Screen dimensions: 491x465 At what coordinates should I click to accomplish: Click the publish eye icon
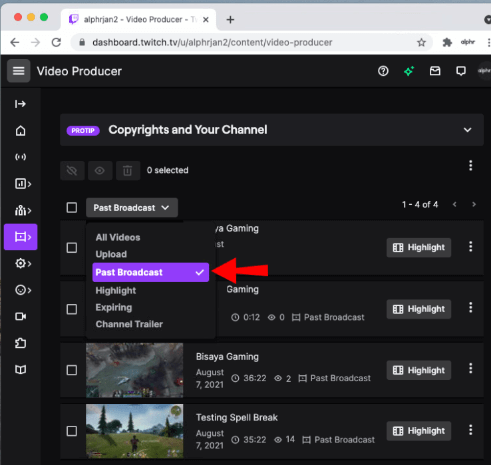[100, 171]
